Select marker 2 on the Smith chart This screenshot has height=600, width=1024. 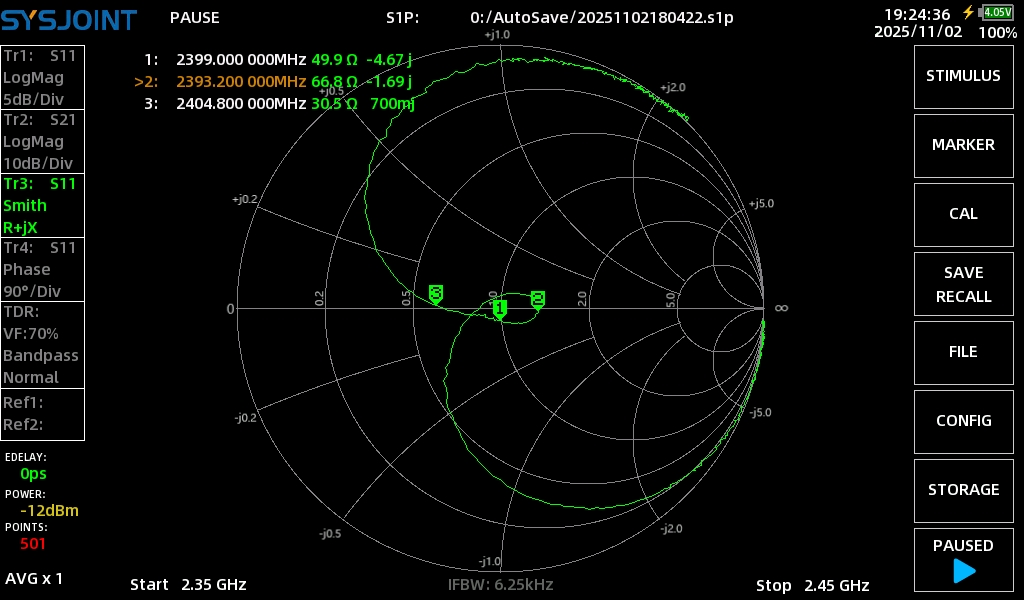538,299
